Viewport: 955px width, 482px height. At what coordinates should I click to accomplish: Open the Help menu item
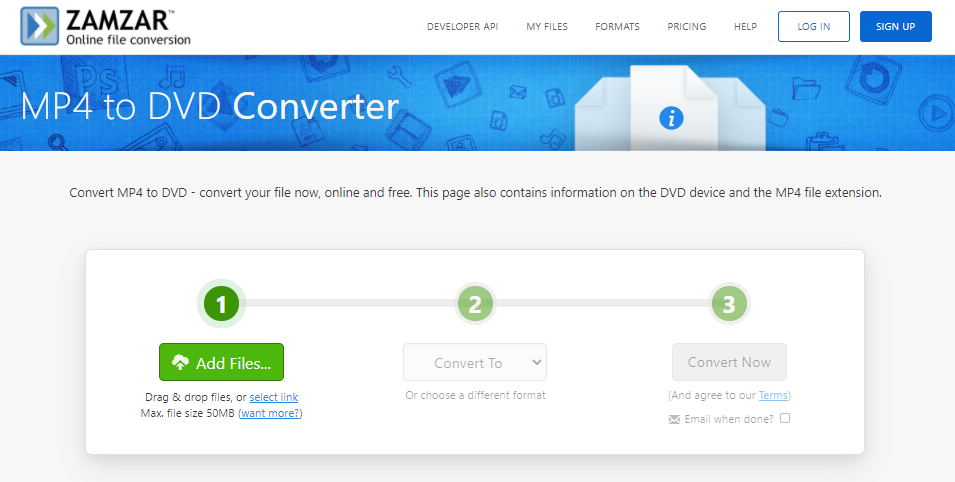pyautogui.click(x=745, y=27)
